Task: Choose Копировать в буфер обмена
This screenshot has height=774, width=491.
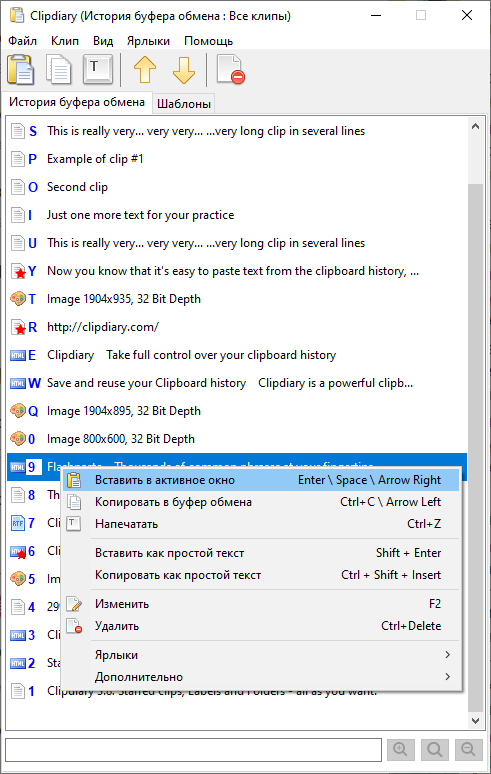Action: 262,502
